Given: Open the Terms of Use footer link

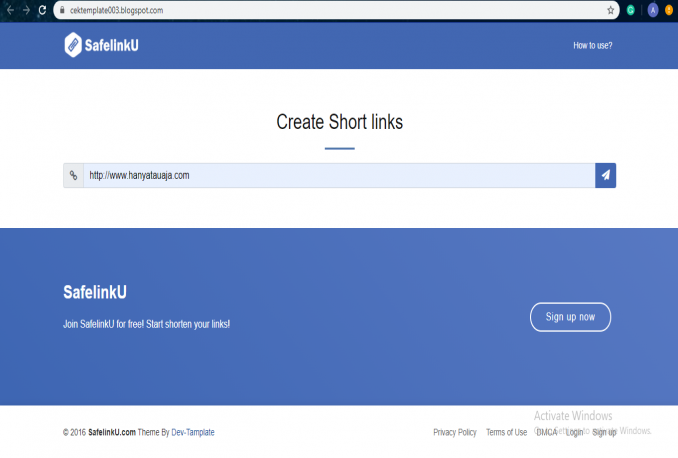Looking at the screenshot, I should coord(506,432).
